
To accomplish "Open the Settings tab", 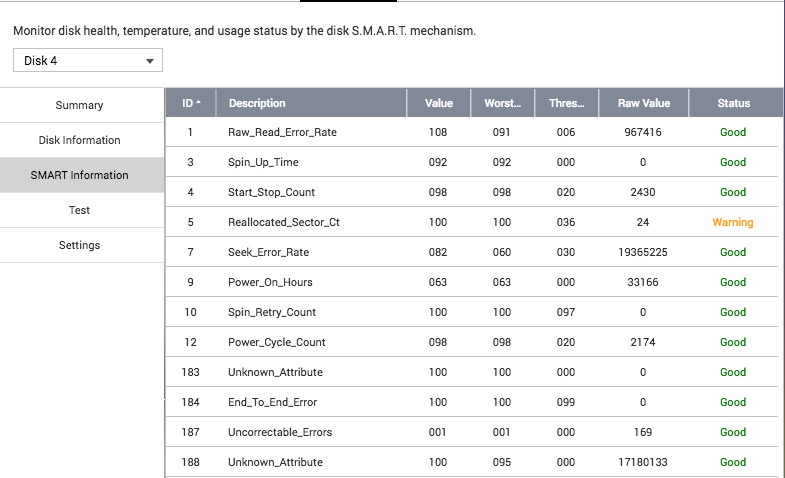I will click(x=80, y=245).
